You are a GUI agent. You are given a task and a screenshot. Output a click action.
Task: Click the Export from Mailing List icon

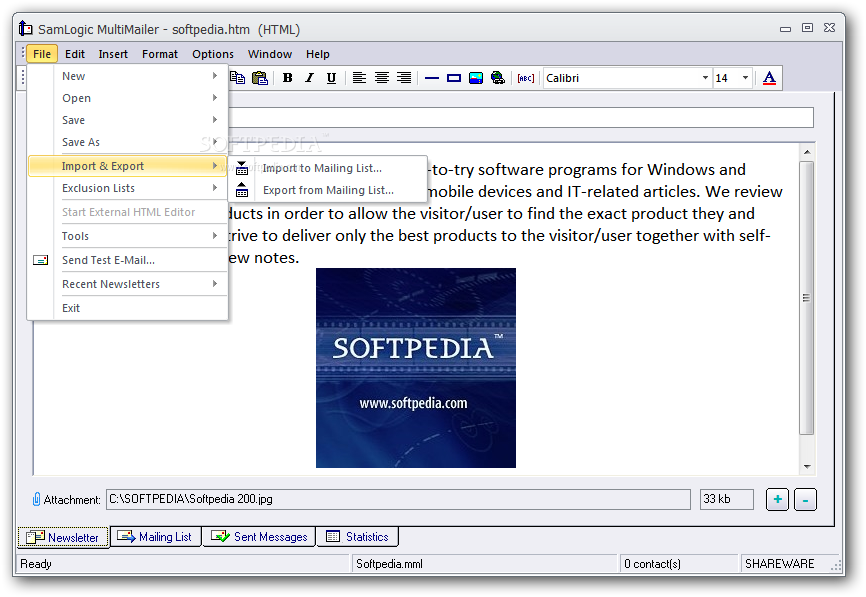(242, 190)
